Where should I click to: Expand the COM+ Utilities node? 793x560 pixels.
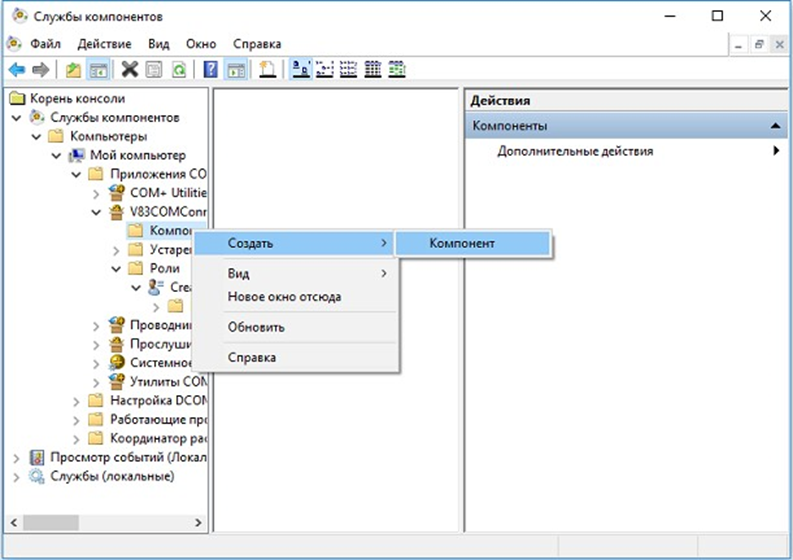tap(96, 194)
